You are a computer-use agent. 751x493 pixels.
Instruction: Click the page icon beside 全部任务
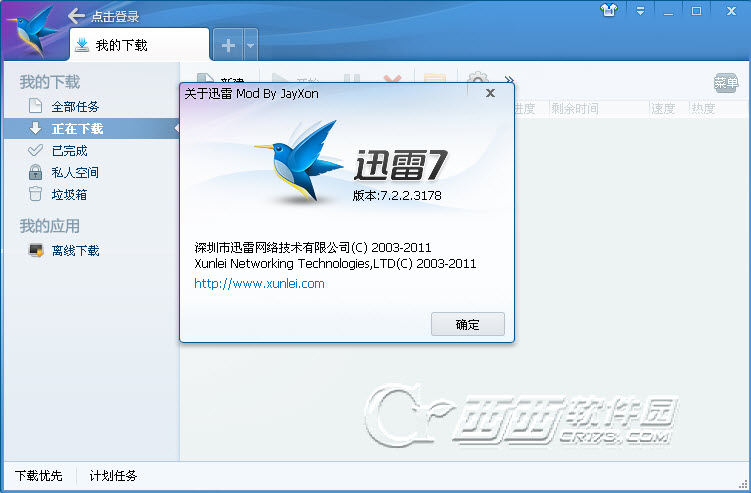click(x=35, y=105)
